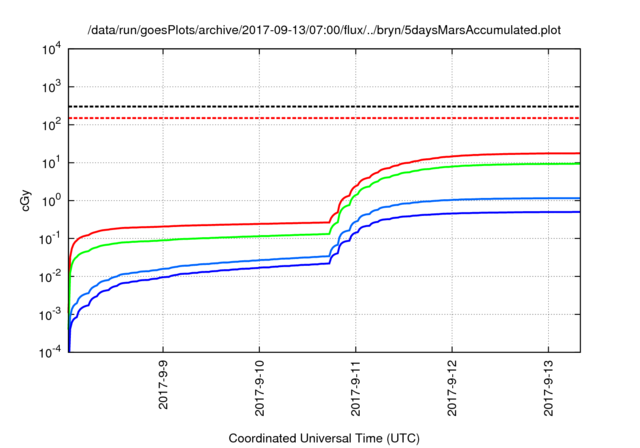
Task: Click the 10^4 y-axis tick label
Action: coord(52,49)
